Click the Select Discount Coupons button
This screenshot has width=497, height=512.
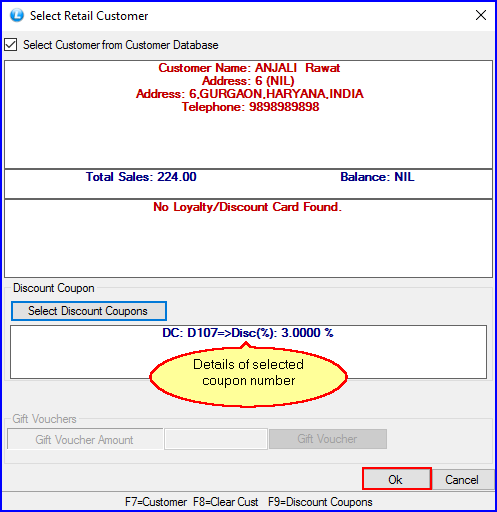89,311
